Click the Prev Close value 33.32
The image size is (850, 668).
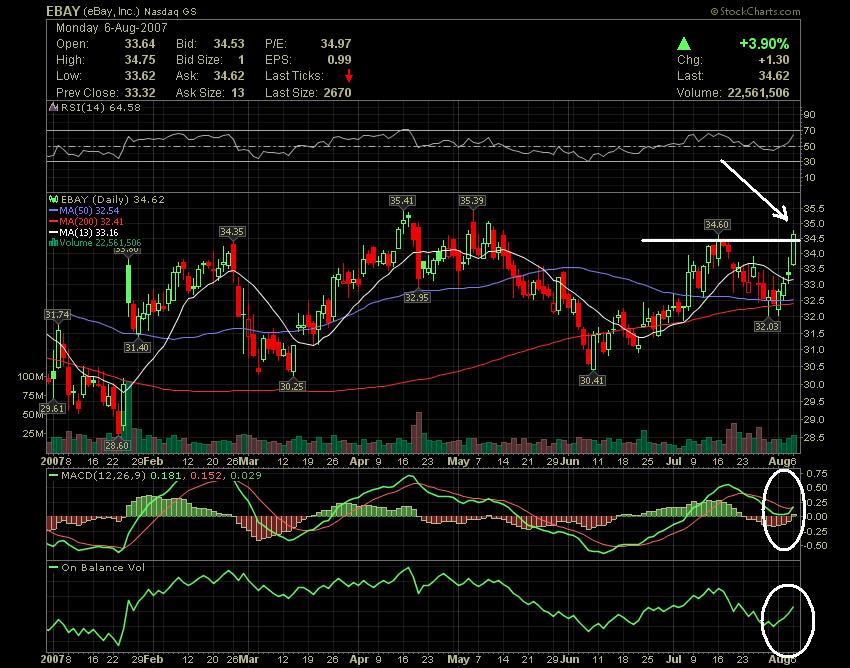(x=140, y=93)
